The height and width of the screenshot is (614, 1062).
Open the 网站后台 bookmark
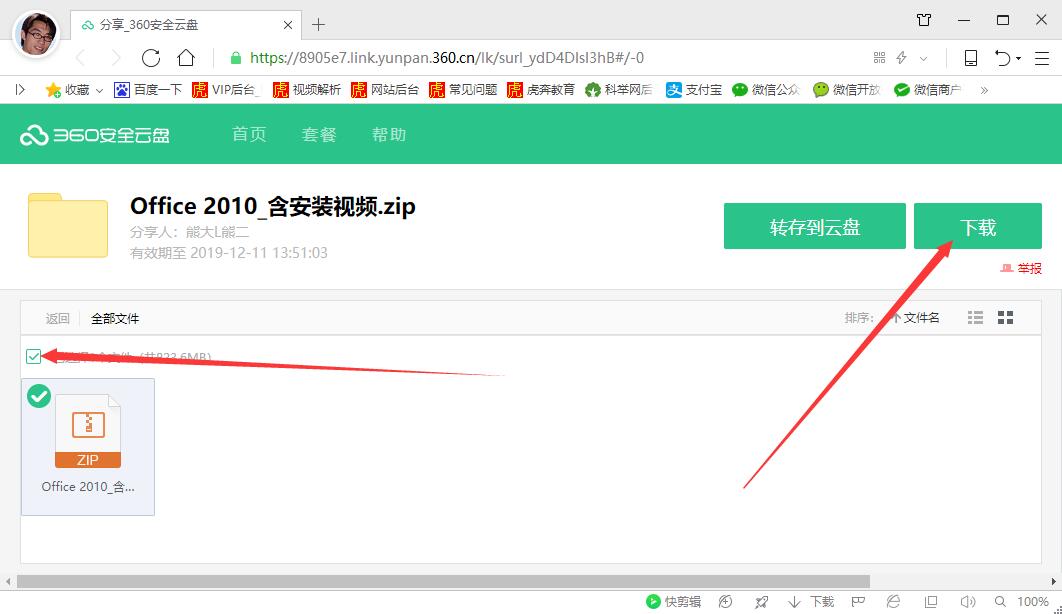tap(385, 89)
